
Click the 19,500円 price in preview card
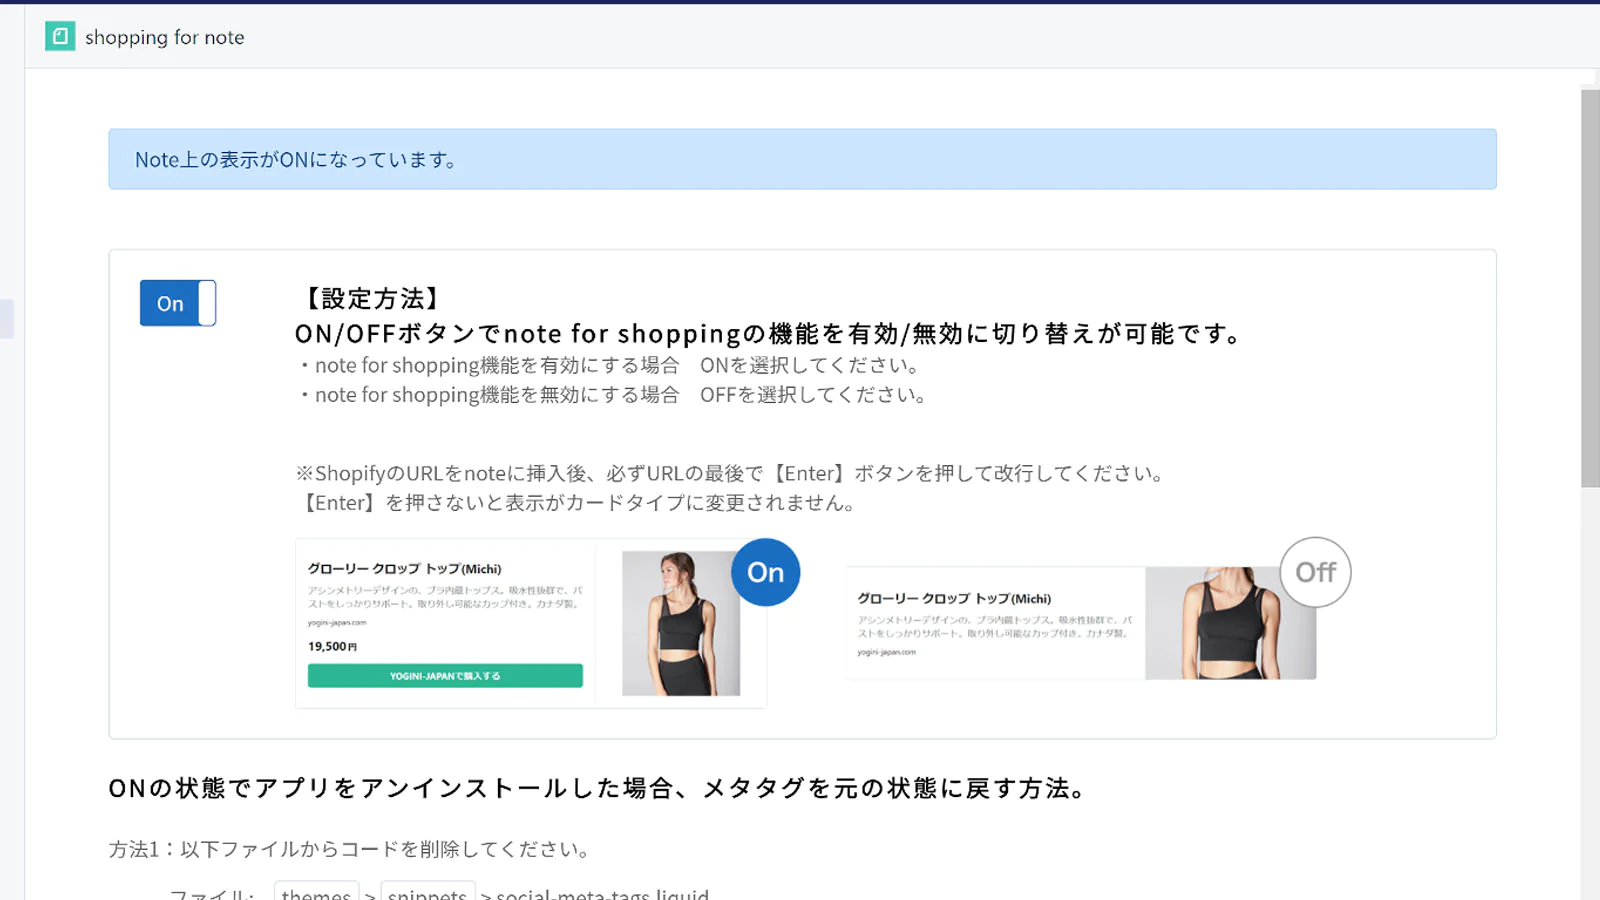(332, 647)
